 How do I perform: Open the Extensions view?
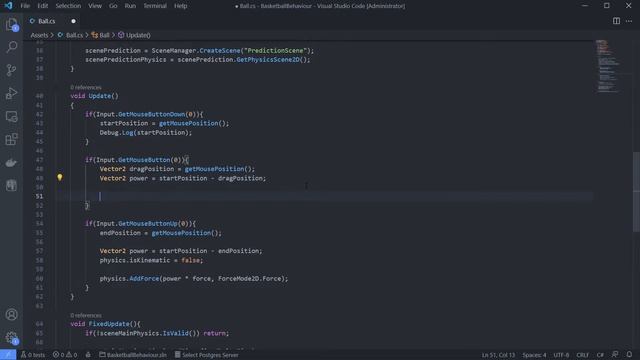[x=11, y=139]
